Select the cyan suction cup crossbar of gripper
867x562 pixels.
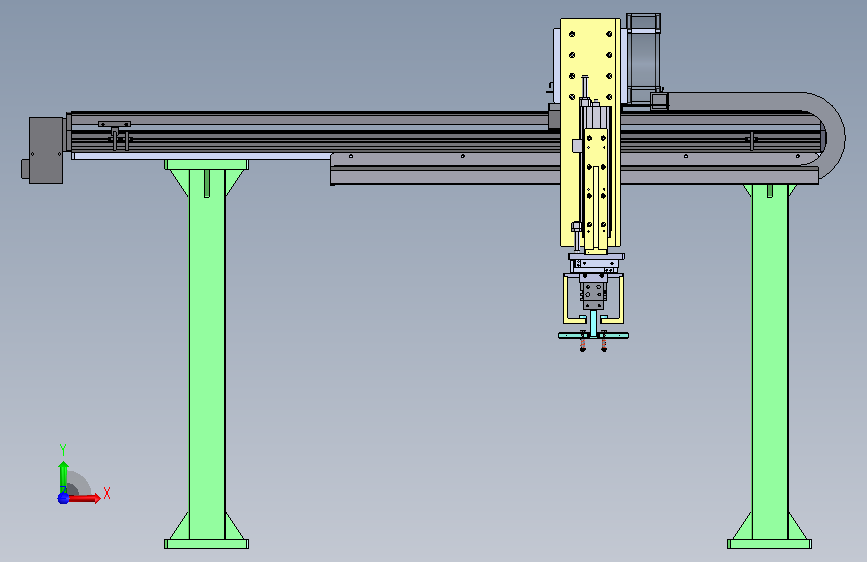(593, 335)
